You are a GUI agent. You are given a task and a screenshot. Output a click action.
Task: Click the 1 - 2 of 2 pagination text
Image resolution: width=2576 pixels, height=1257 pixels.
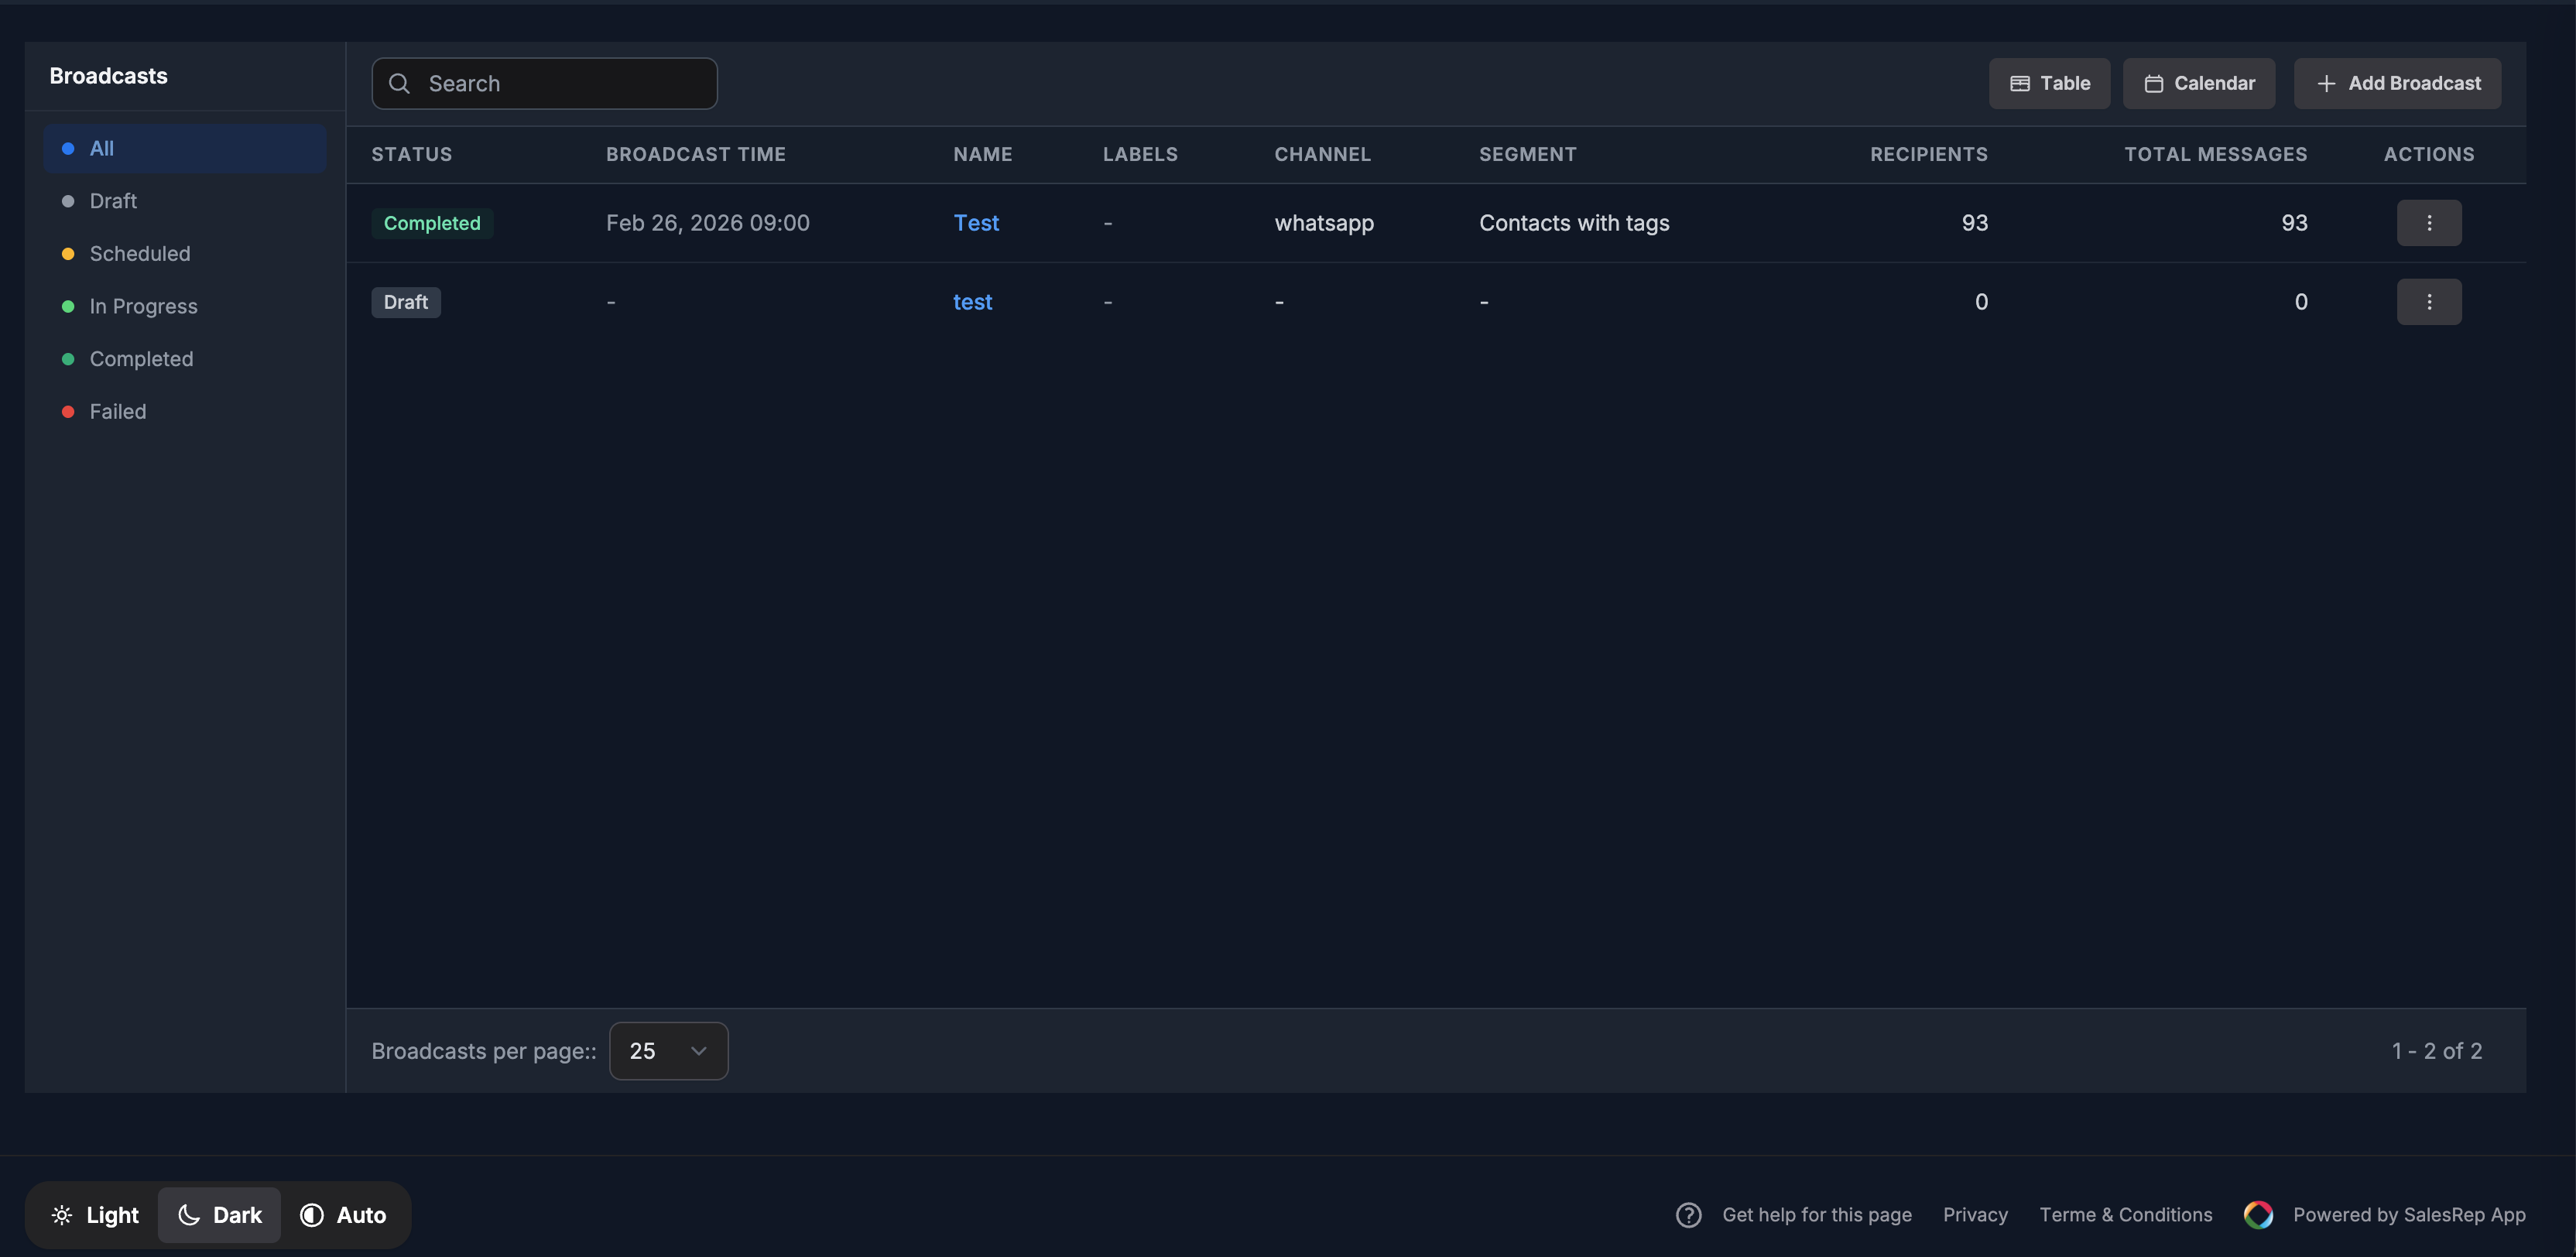[x=2437, y=1051]
